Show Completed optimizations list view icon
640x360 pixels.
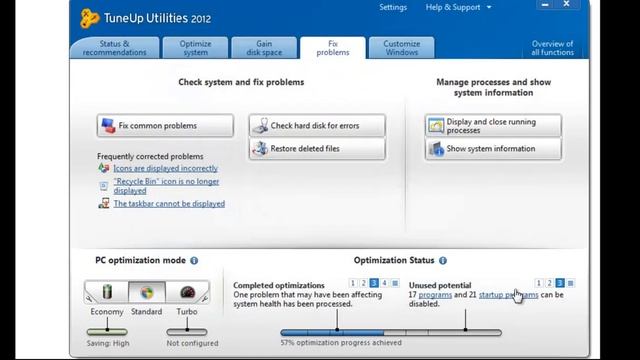pos(395,283)
